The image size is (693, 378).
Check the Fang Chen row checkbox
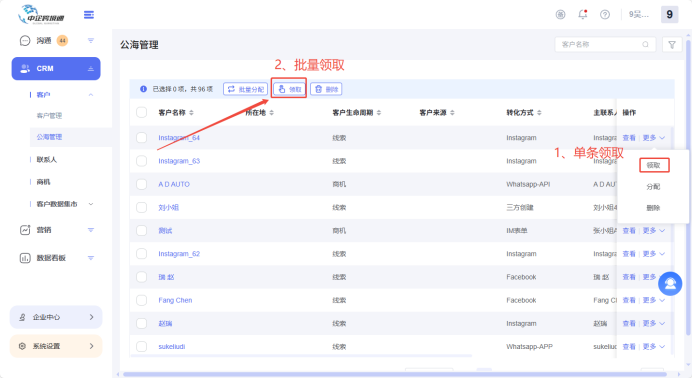(141, 300)
